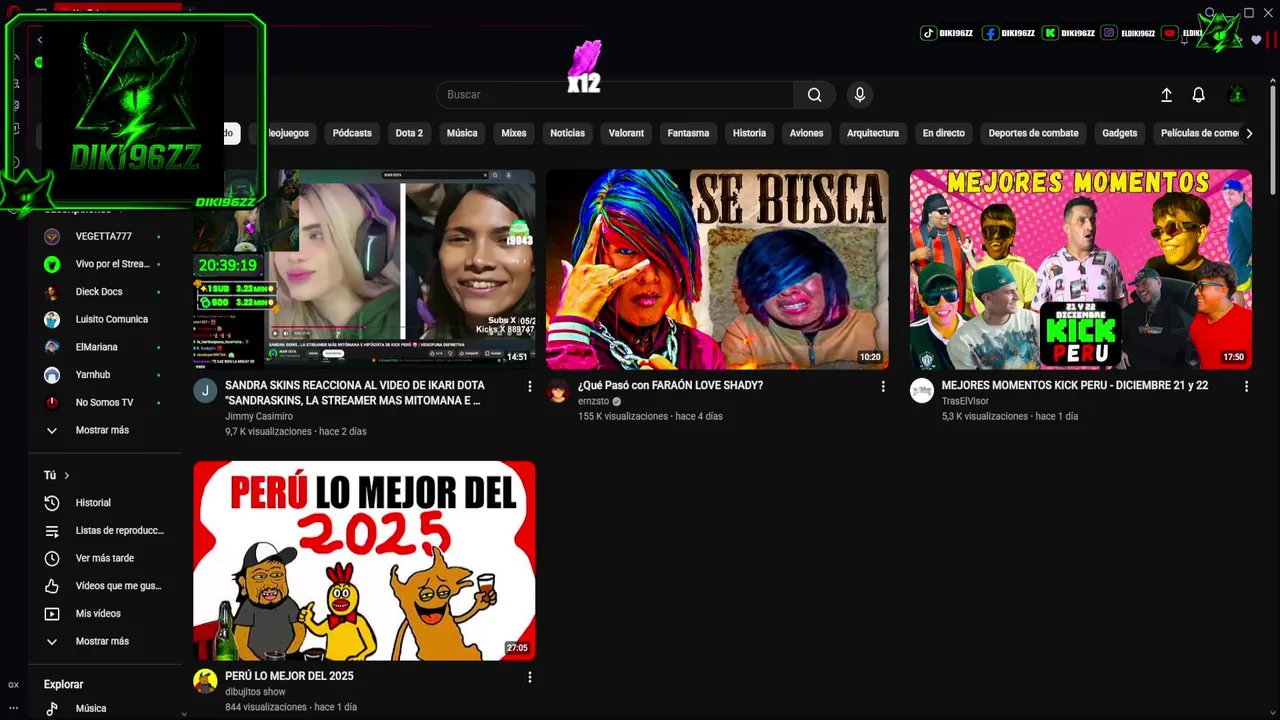The image size is (1280, 720).
Task: Open the YouTube account avatar menu
Action: 1237,95
